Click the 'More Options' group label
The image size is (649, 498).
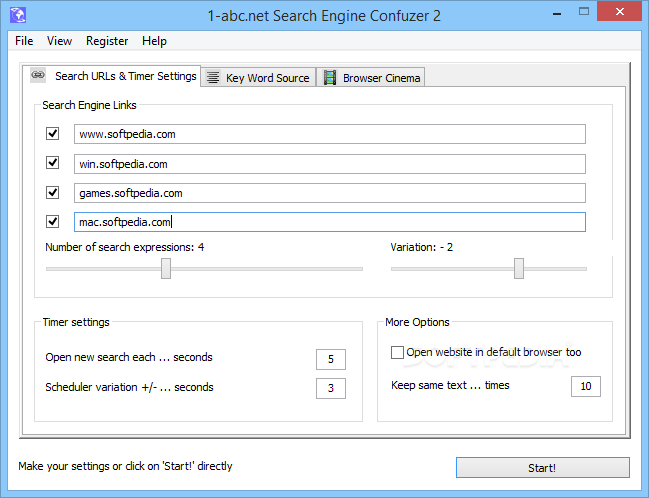coord(417,322)
